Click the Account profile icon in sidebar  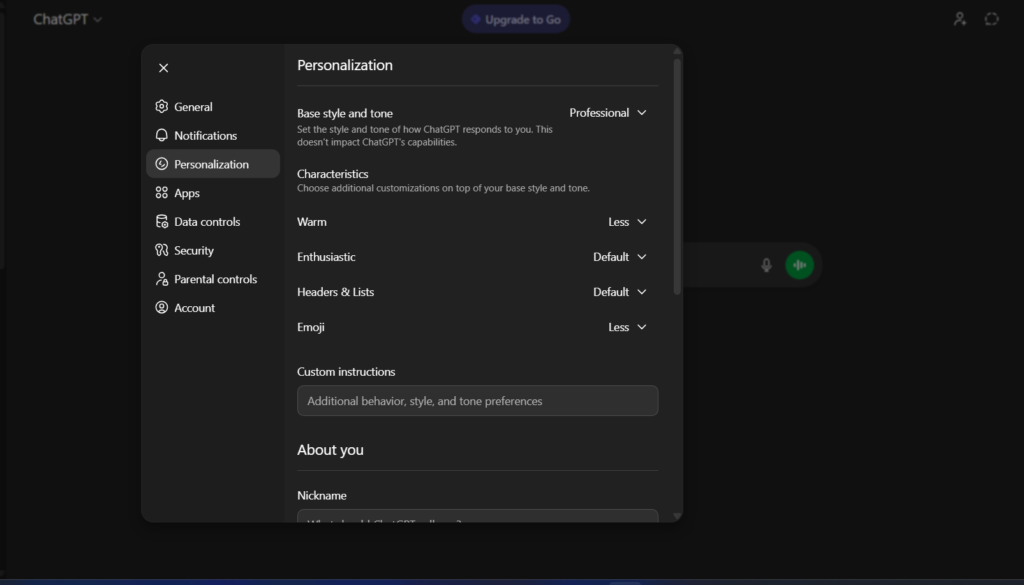click(162, 307)
